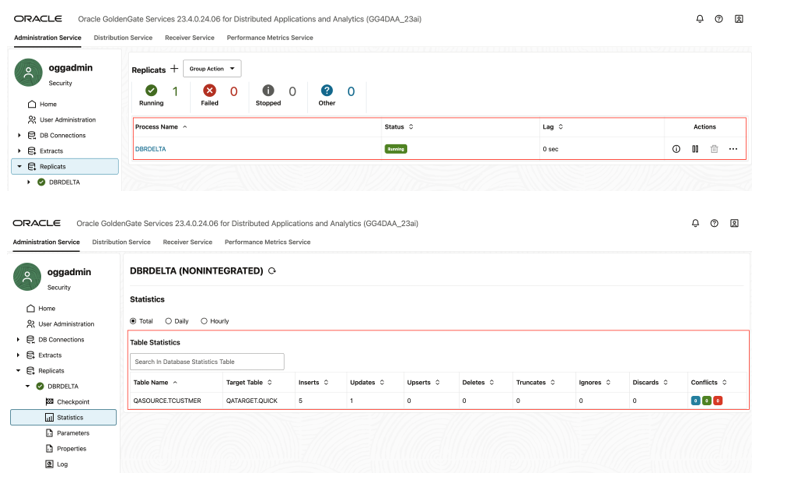This screenshot has width=785, height=487.
Task: Click the '0 sec' lag value
Action: point(550,149)
